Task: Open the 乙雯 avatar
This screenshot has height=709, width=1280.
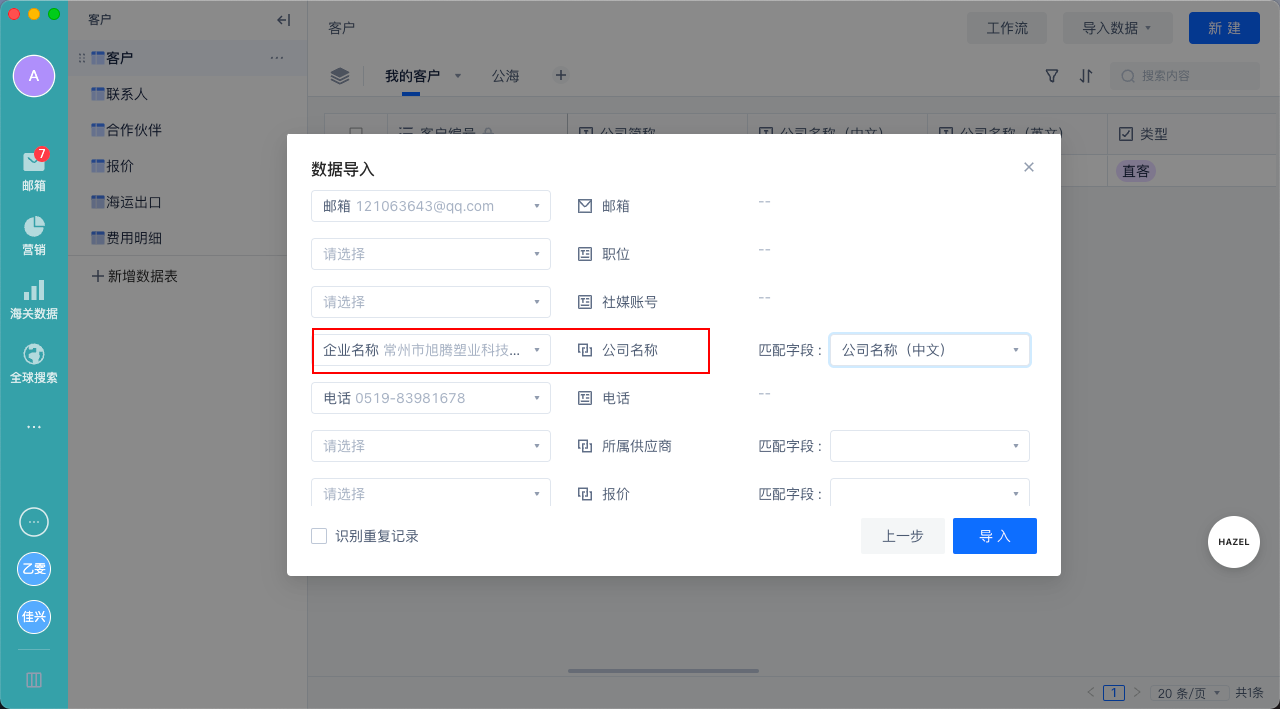Action: pos(34,569)
